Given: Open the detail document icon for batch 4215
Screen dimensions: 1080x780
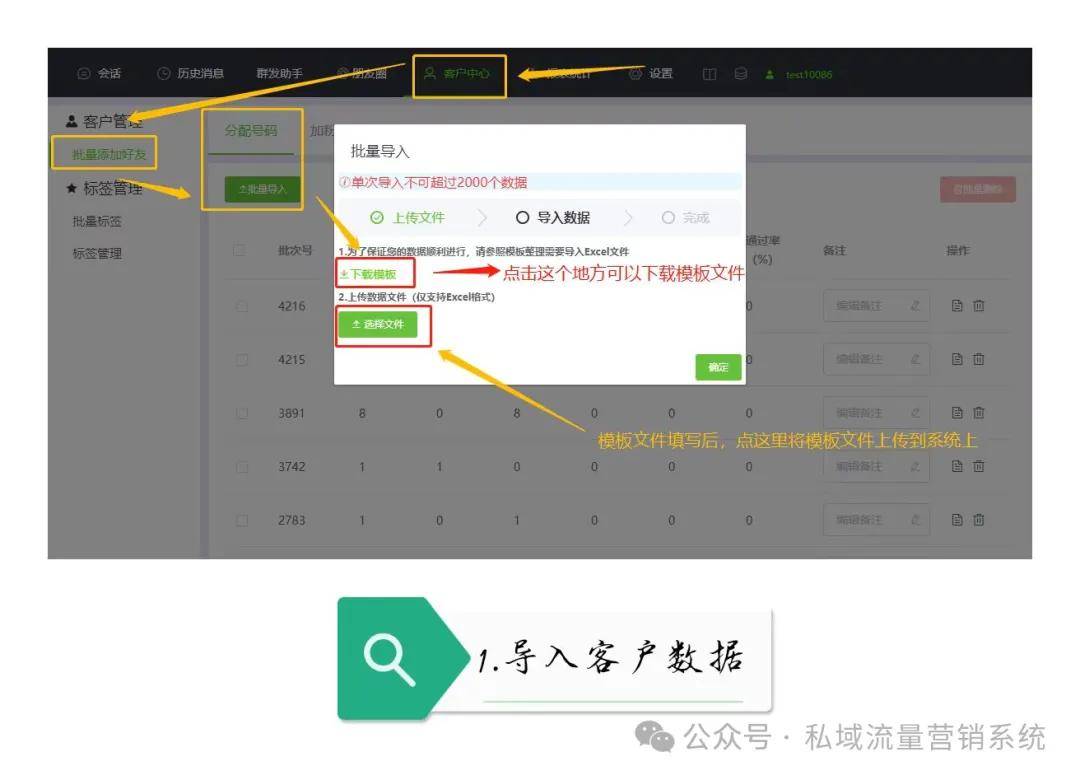Looking at the screenshot, I should 957,359.
